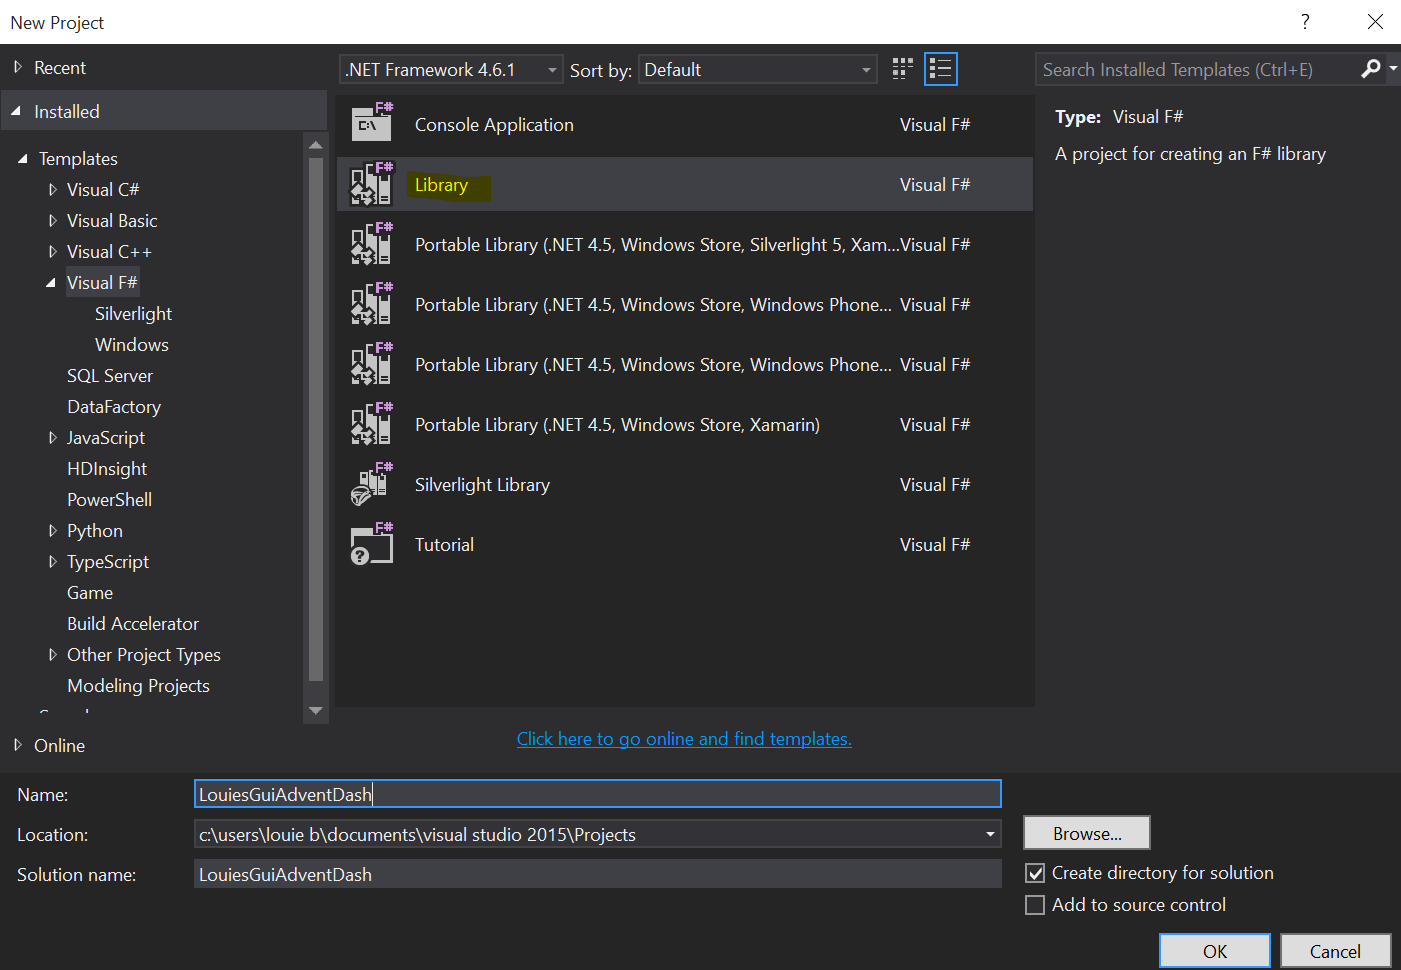Expand the Visual Basic node arrow
The image size is (1401, 970).
(x=53, y=220)
